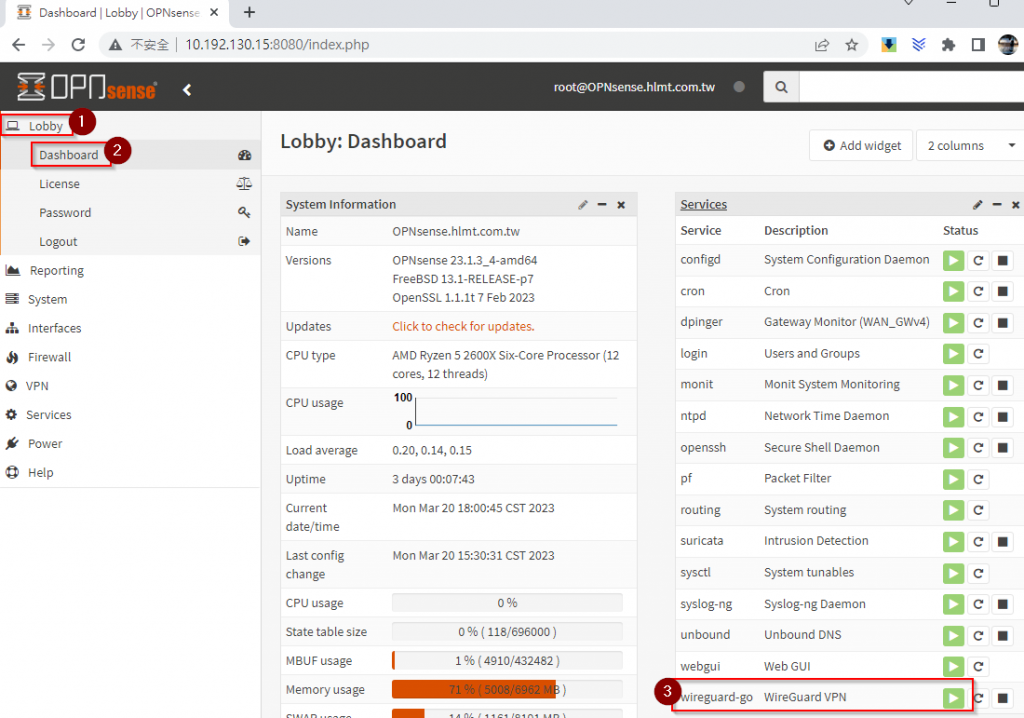Select Dashboard in the sidebar
This screenshot has height=718, width=1024.
69,155
